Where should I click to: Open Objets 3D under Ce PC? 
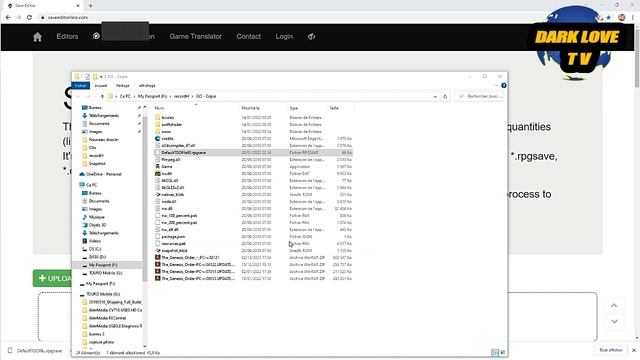click(x=97, y=225)
